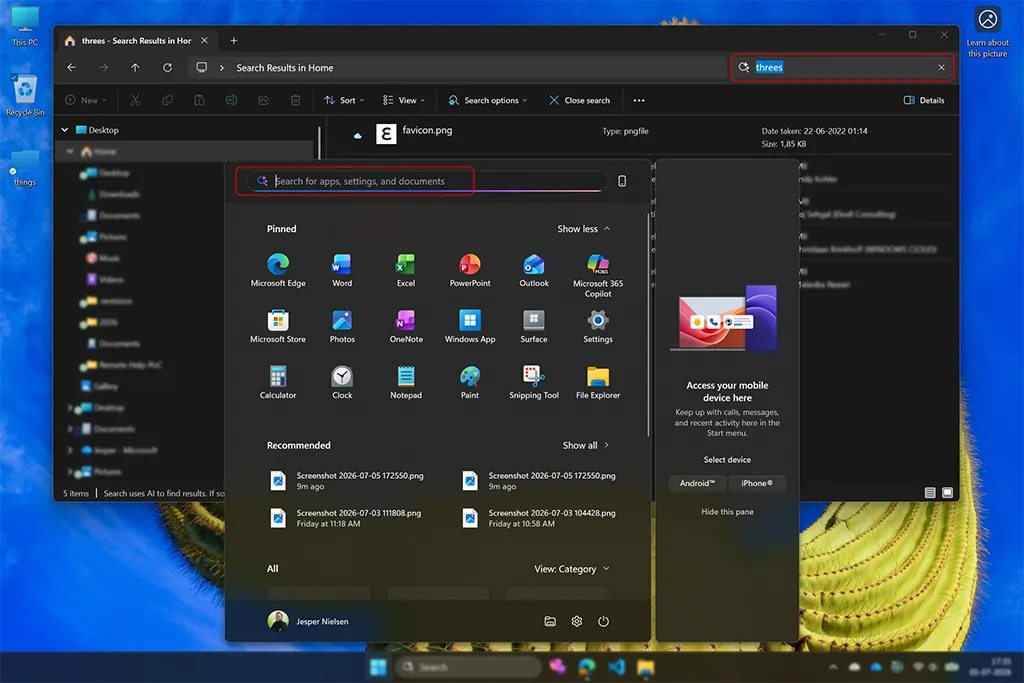Collapse the Desktop tree node
This screenshot has width=1024, height=683.
(x=65, y=130)
